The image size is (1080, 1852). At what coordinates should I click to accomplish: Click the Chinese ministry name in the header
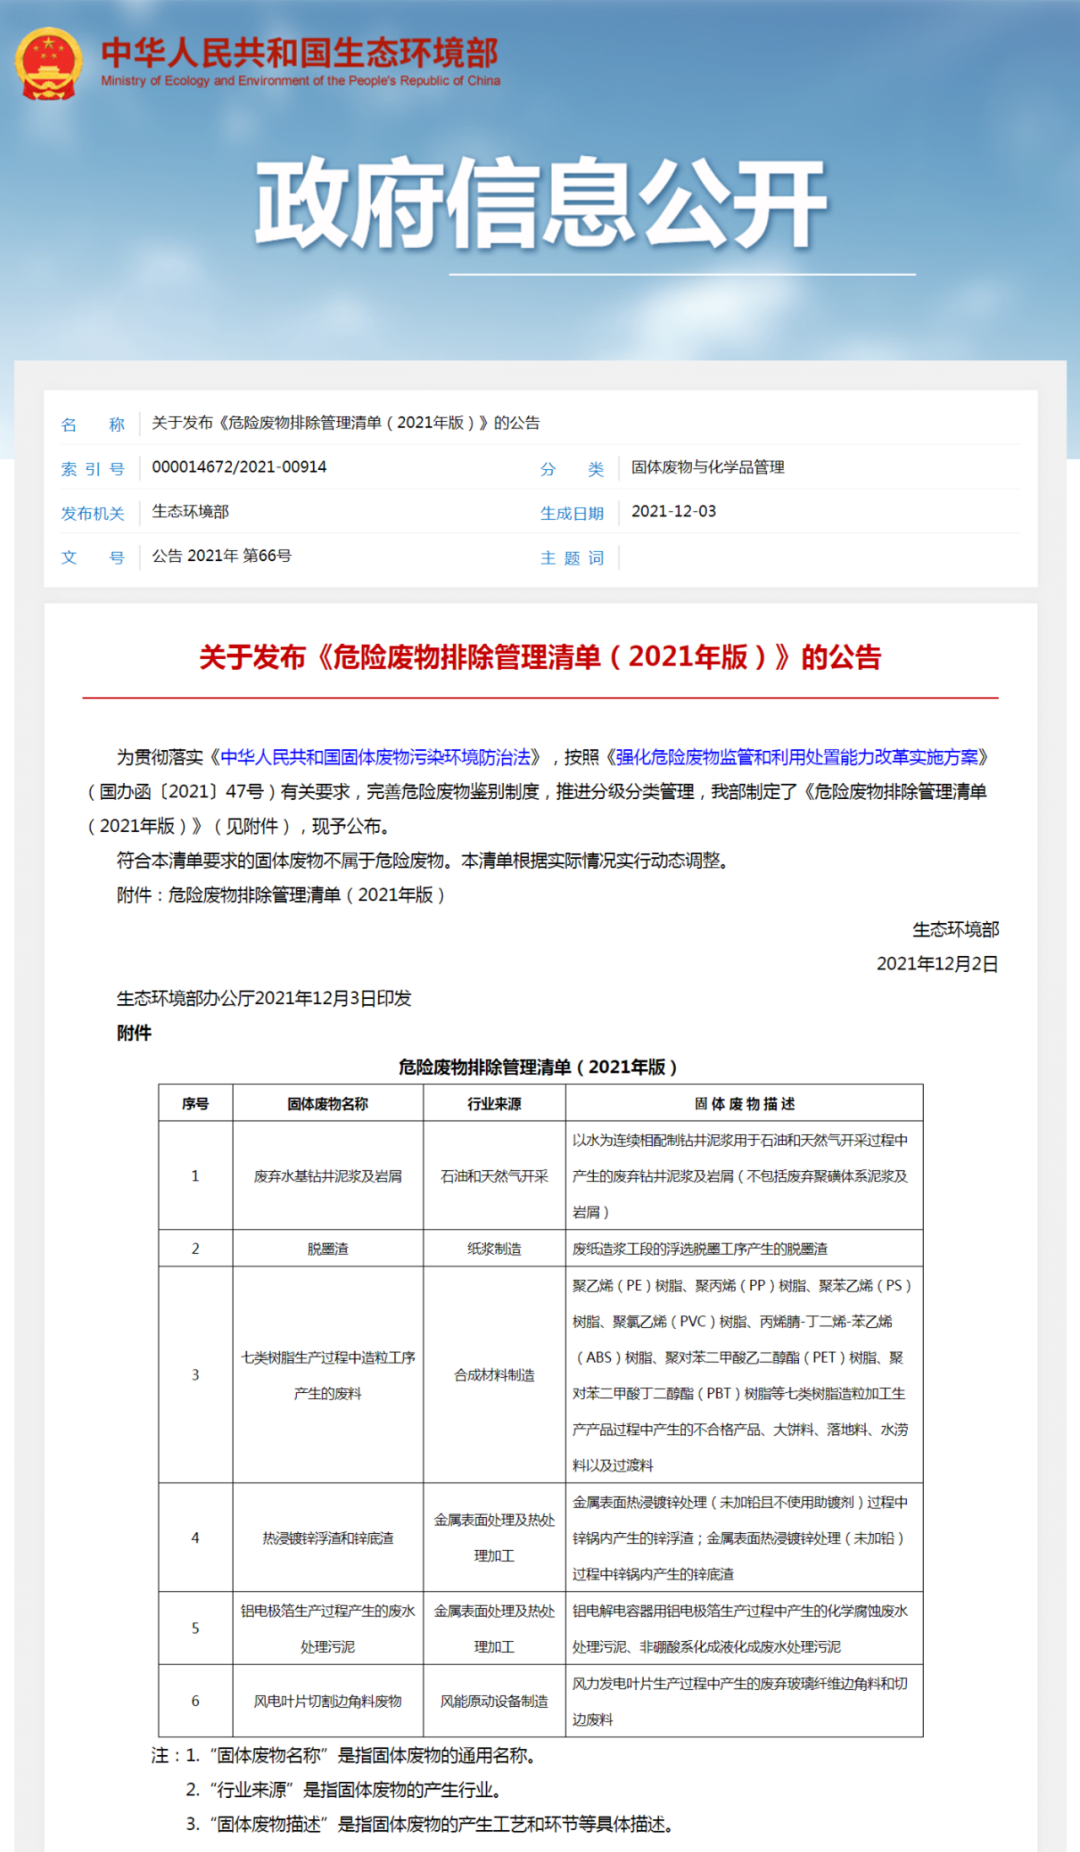pos(299,52)
